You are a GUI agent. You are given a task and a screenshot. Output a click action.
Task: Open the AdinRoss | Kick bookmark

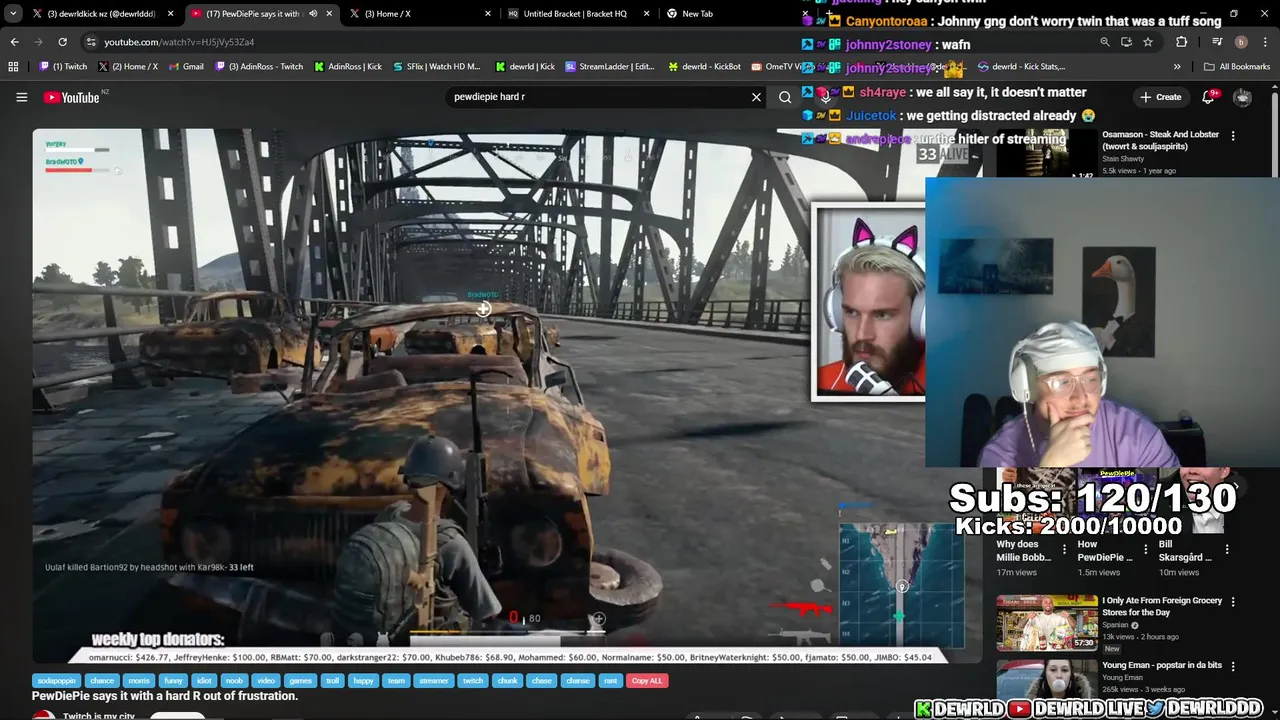point(348,67)
